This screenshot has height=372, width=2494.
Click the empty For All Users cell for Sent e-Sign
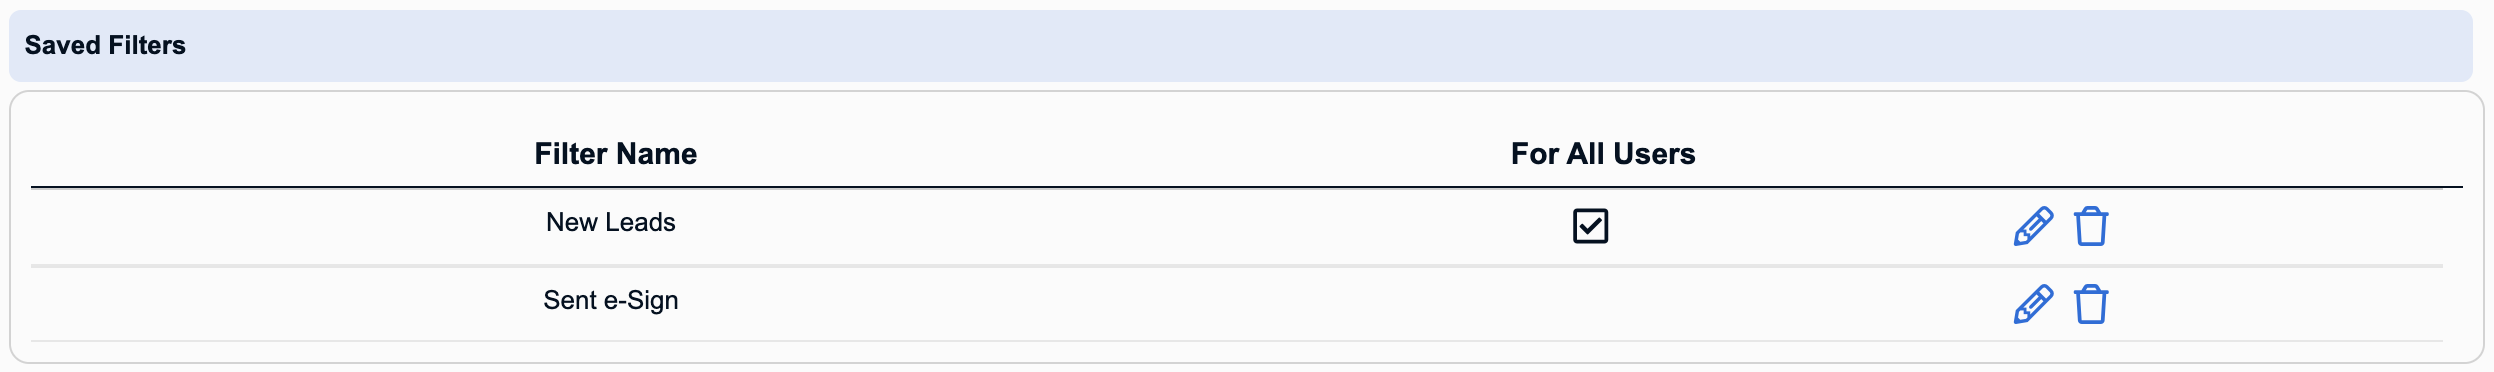click(1603, 304)
